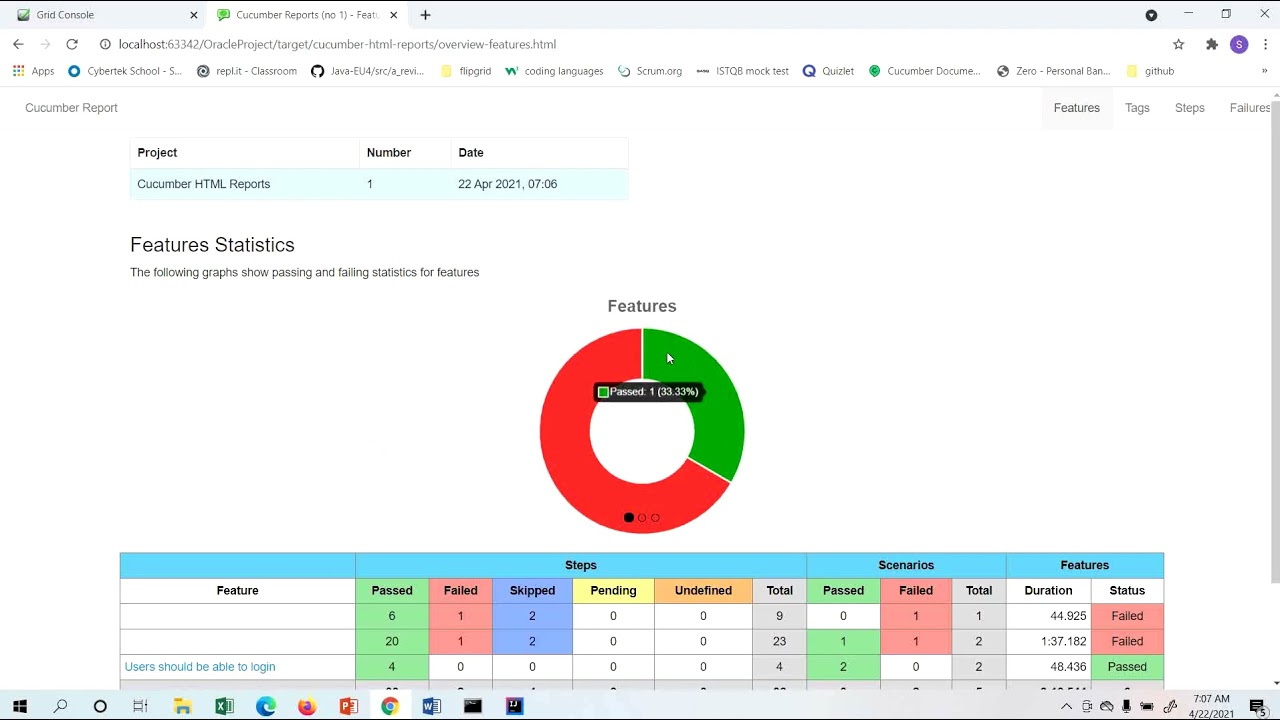Viewport: 1280px width, 720px height.
Task: Bookmark this page with the star icon
Action: tap(1179, 44)
